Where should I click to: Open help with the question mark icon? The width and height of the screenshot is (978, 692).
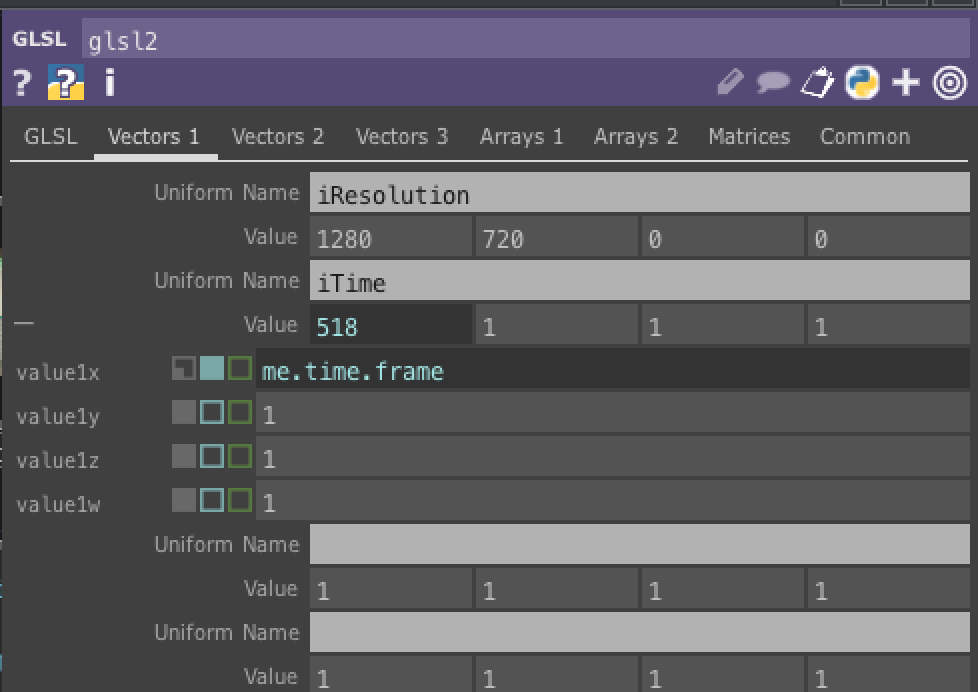[21, 83]
